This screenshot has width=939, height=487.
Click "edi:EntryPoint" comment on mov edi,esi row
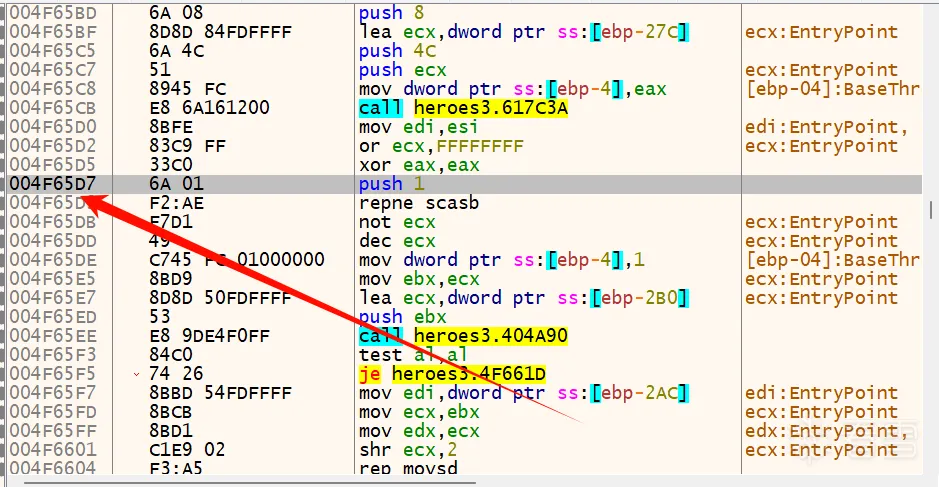point(826,127)
